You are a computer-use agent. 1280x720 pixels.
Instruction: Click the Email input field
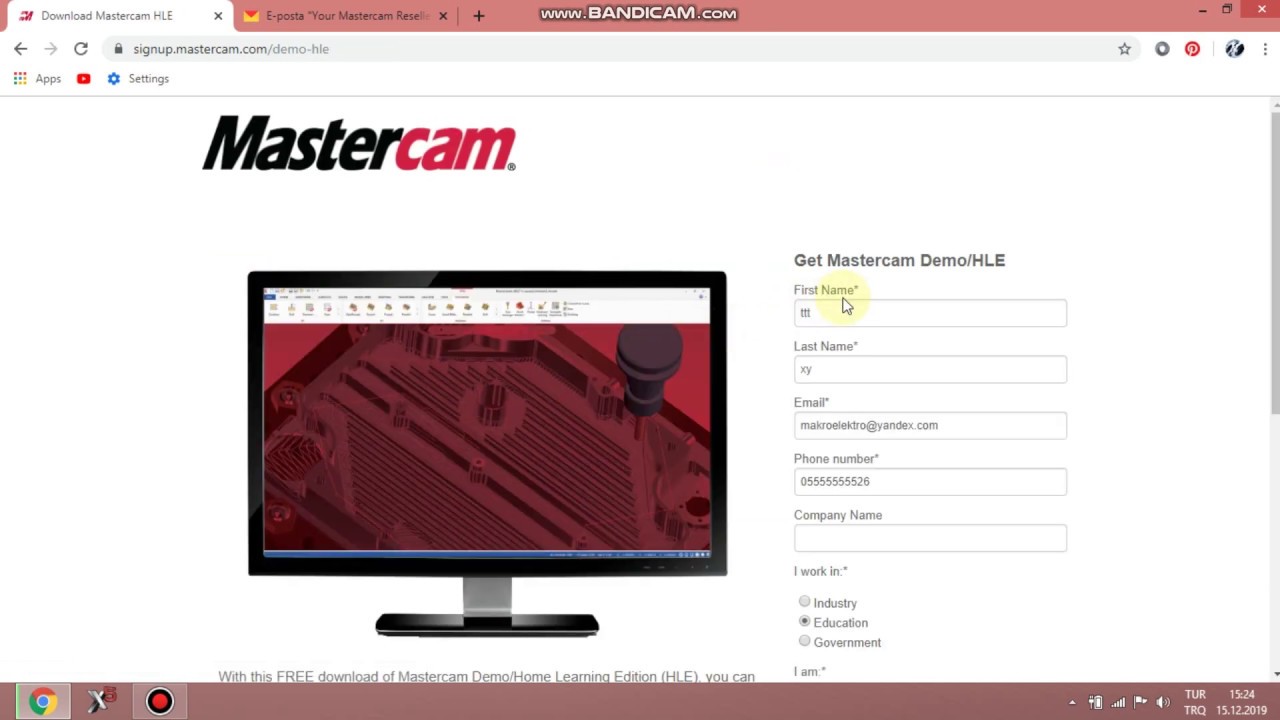[x=930, y=425]
